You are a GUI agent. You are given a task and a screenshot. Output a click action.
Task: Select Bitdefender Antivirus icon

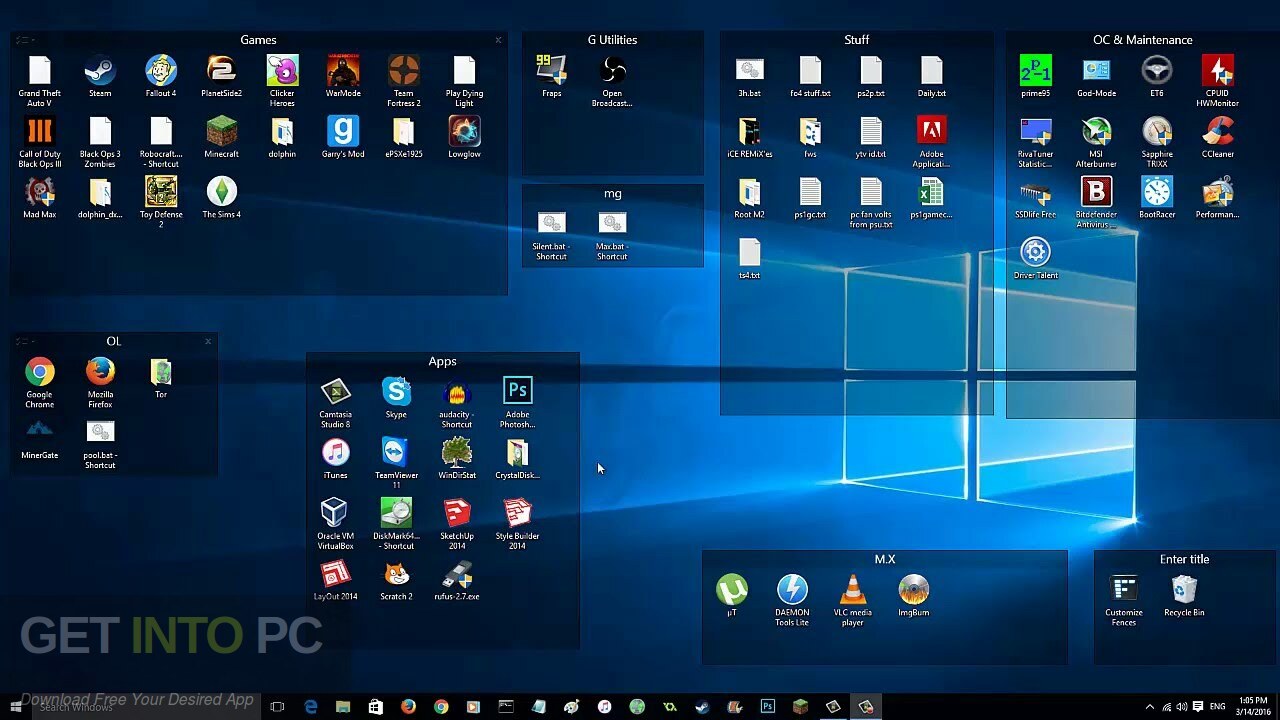pyautogui.click(x=1096, y=203)
